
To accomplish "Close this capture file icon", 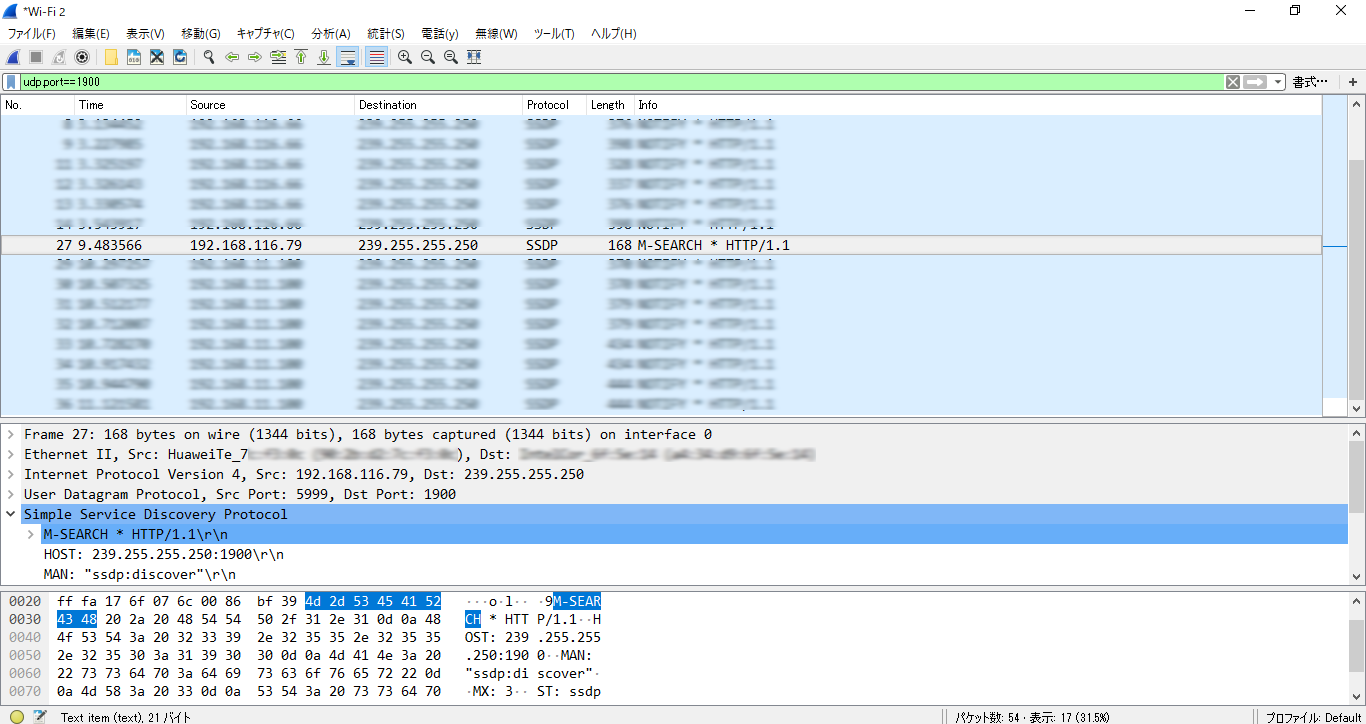I will [x=157, y=57].
